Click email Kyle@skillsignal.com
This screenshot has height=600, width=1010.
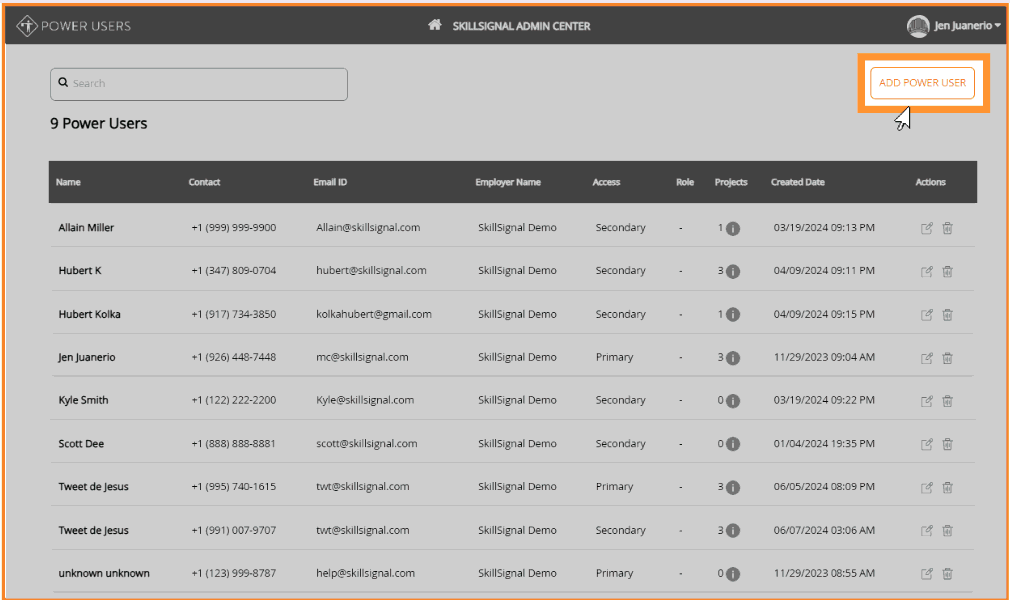[x=365, y=400]
